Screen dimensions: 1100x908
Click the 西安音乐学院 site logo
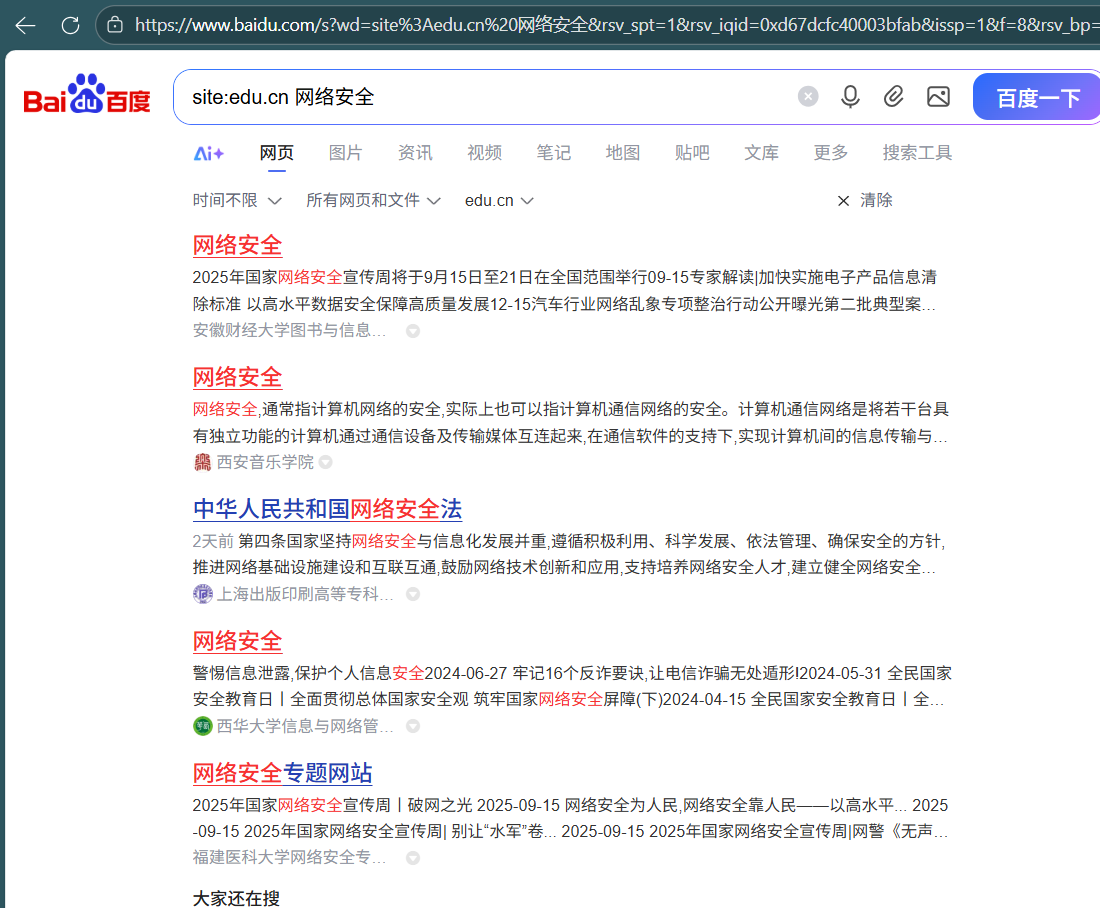click(x=203, y=462)
